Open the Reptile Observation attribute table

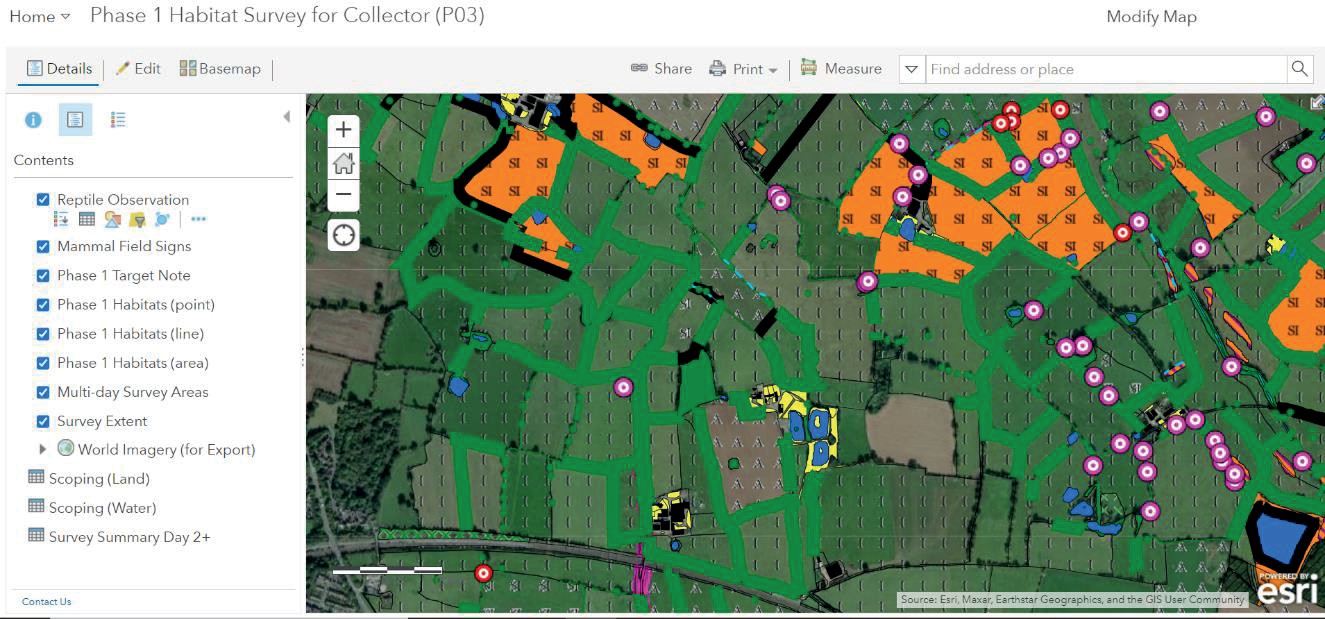pos(87,219)
